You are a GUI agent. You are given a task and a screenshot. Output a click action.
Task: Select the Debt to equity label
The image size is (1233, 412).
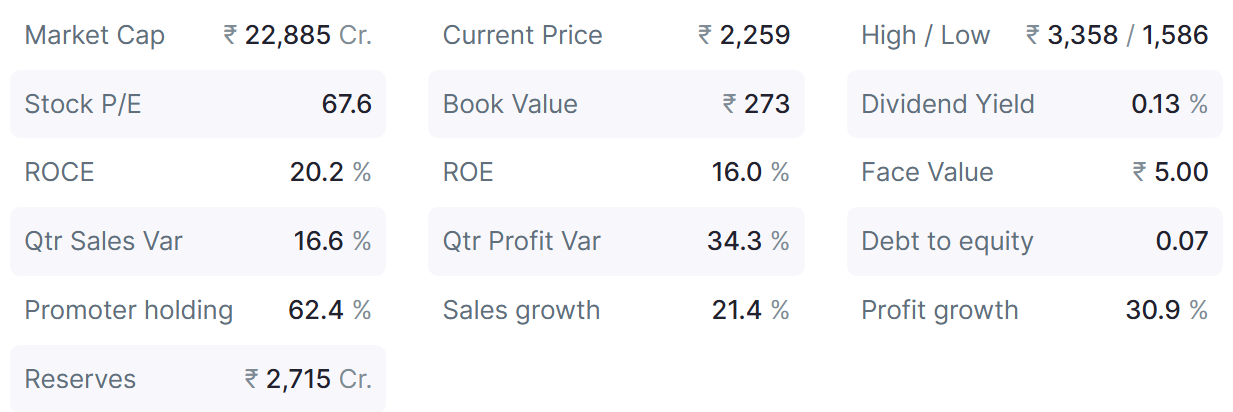click(947, 241)
